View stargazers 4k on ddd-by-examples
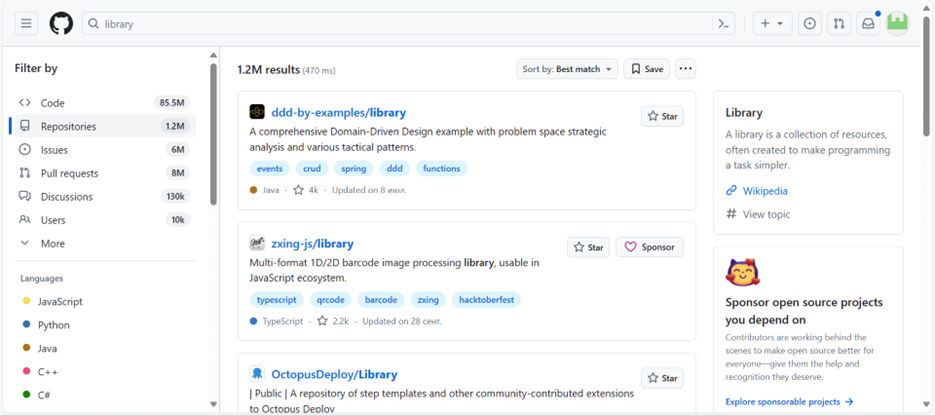The image size is (935, 416). 306,190
